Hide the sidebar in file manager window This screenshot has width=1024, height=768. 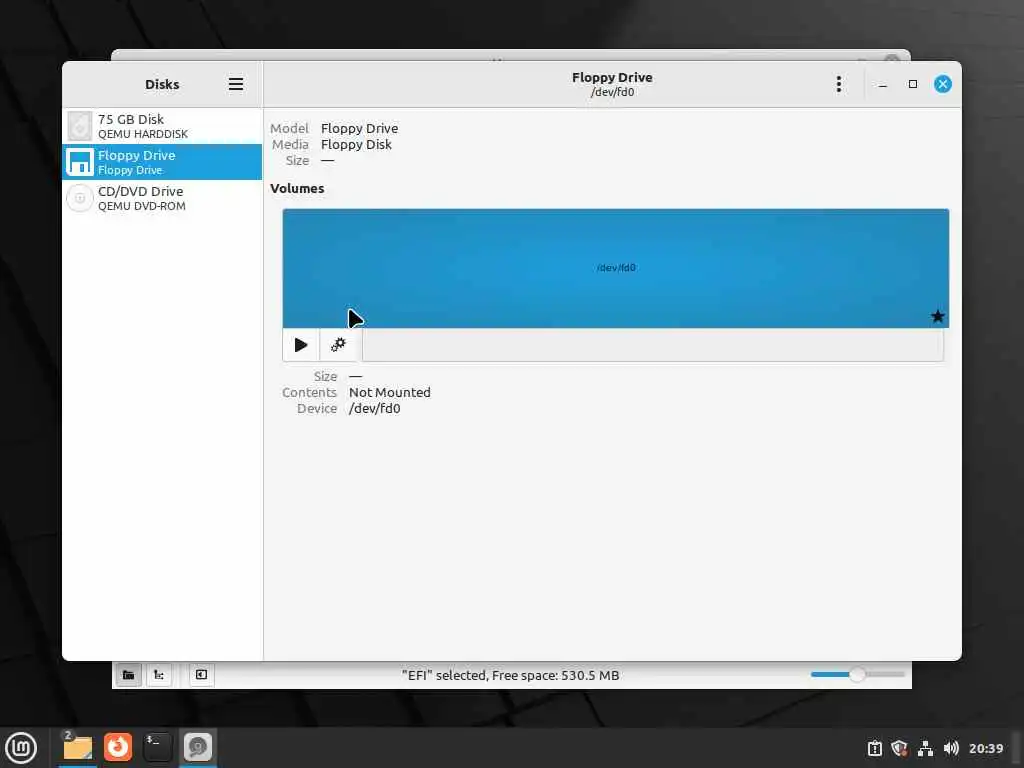[x=201, y=675]
